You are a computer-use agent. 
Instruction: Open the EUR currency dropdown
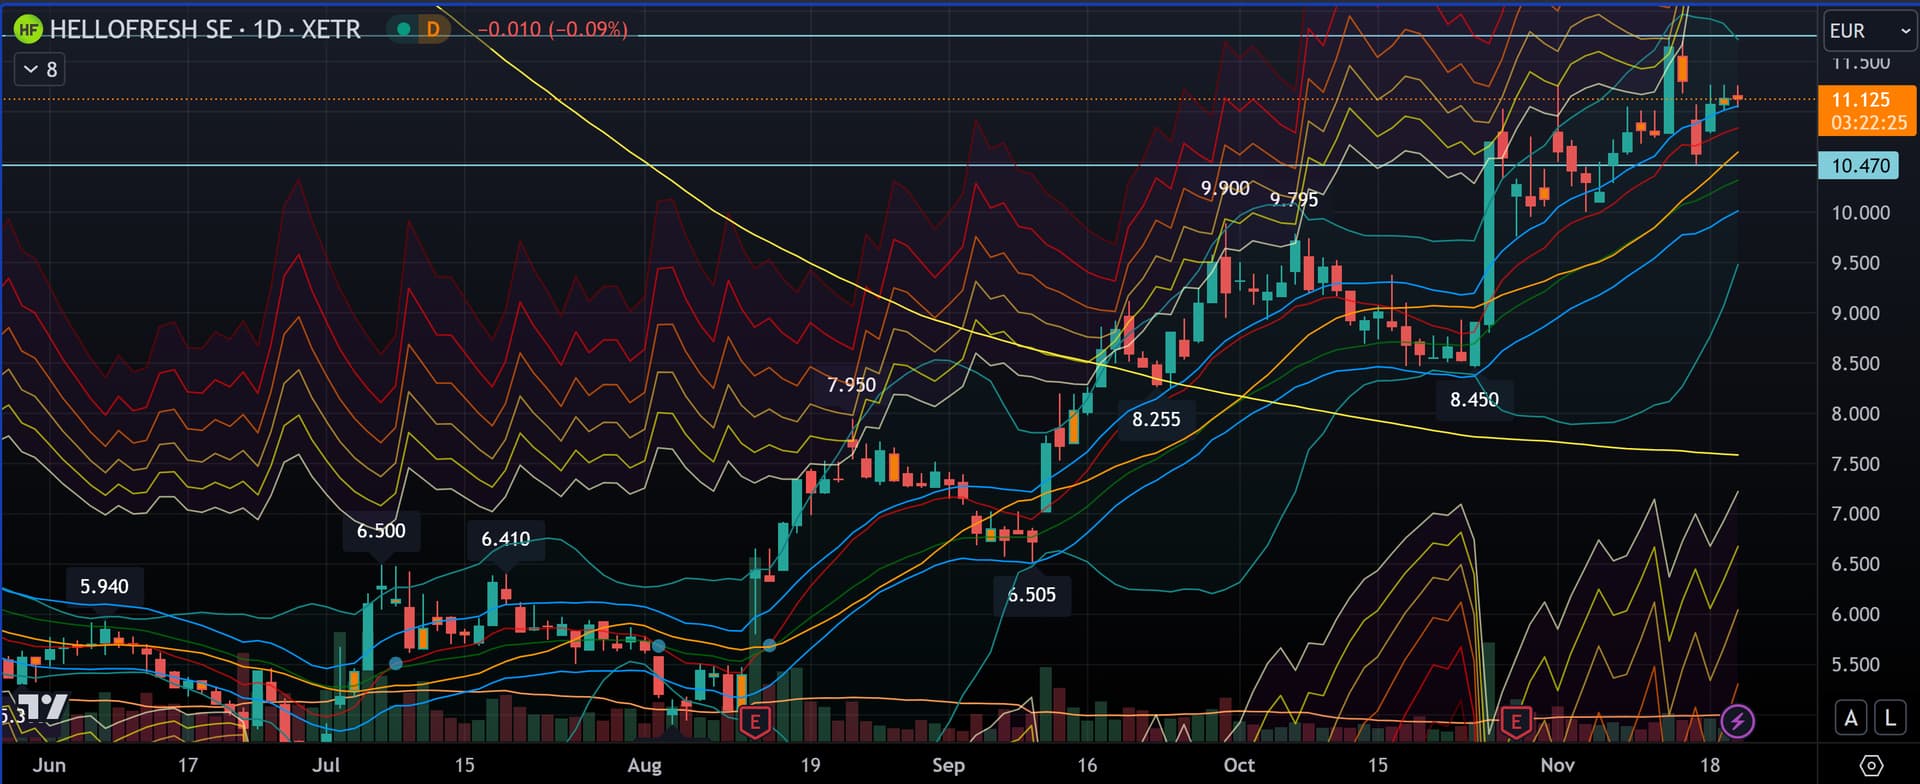point(1868,31)
